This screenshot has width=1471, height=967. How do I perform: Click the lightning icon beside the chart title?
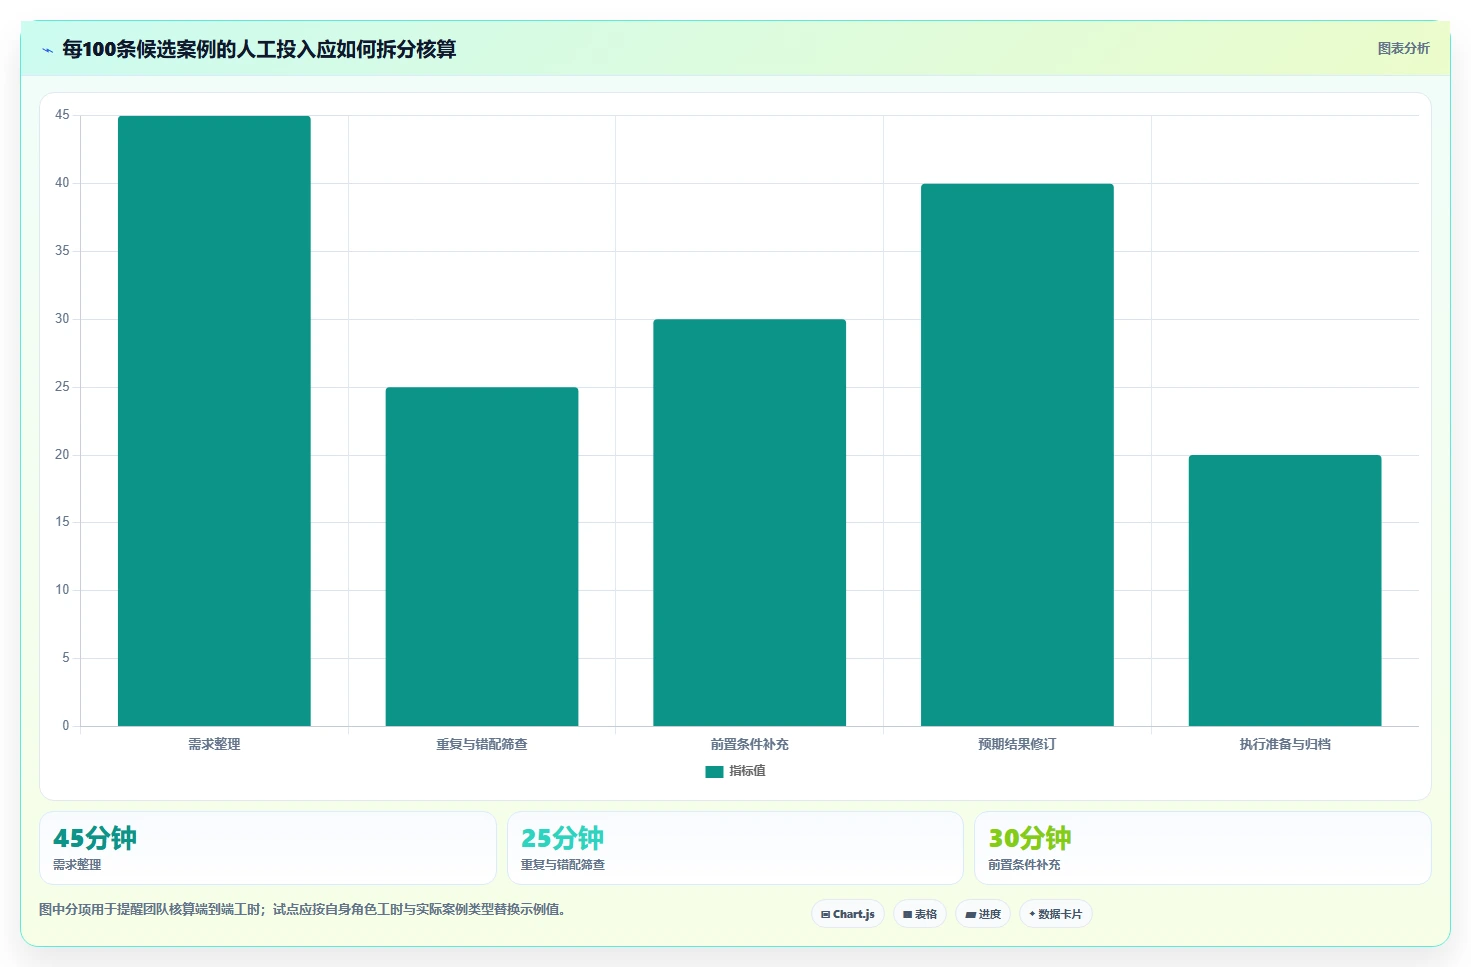click(x=48, y=50)
